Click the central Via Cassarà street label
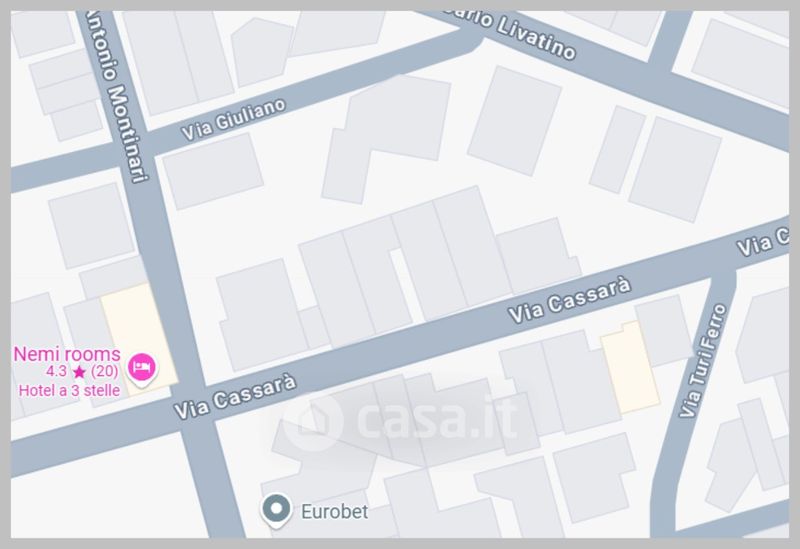This screenshot has width=800, height=549. click(569, 300)
